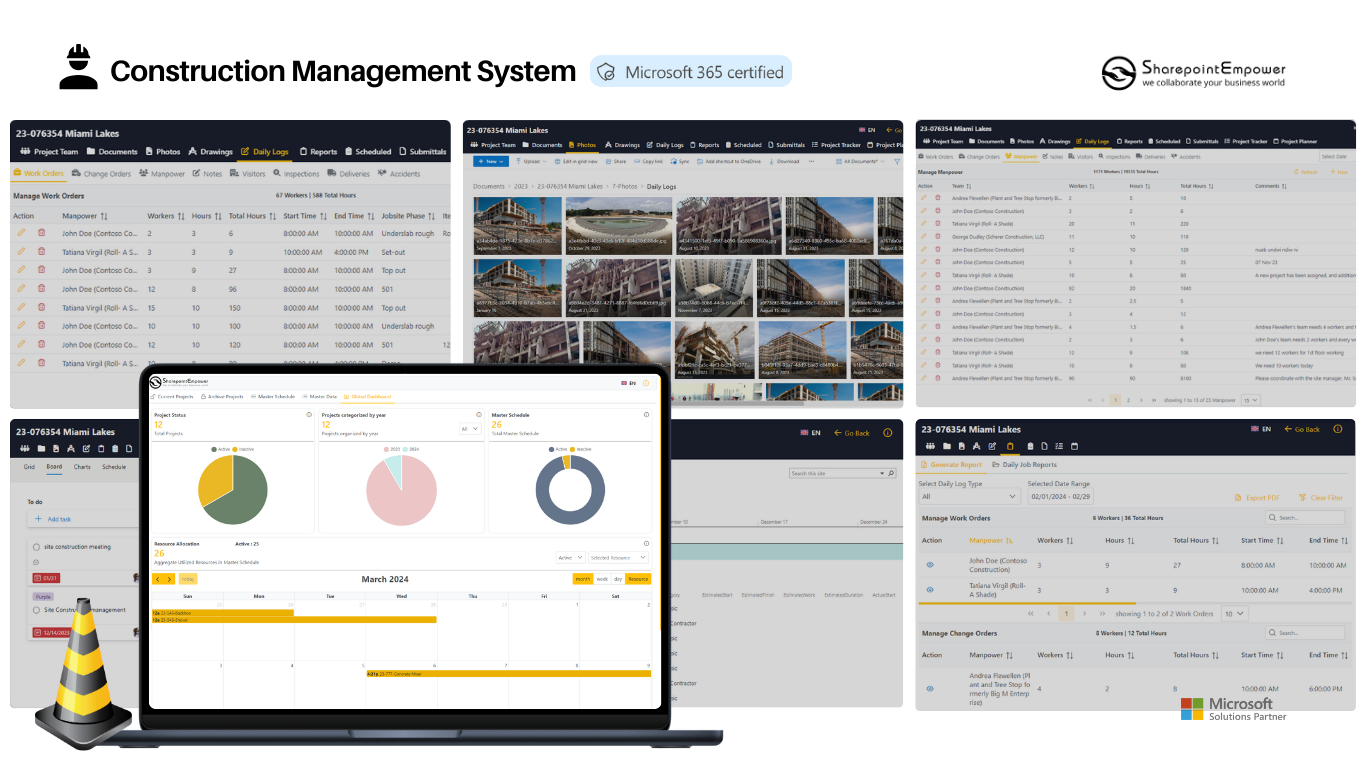Open the Select Daily Log Type dropdown

point(969,496)
